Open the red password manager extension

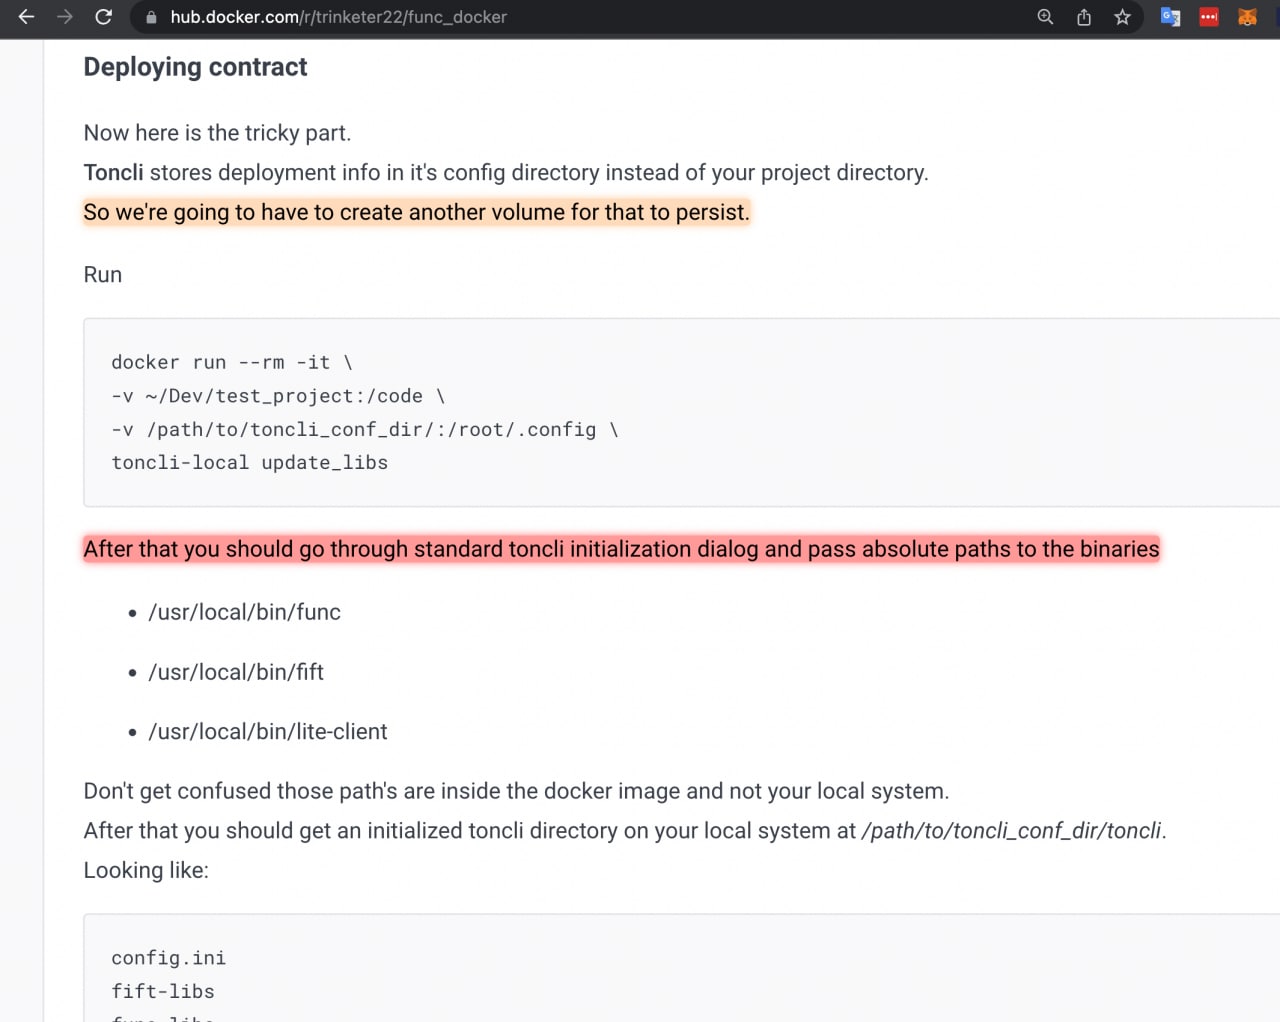pos(1209,17)
